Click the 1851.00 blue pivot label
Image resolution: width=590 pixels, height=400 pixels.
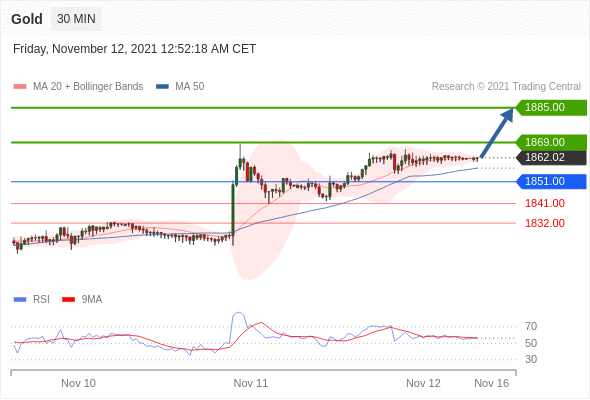click(x=551, y=181)
